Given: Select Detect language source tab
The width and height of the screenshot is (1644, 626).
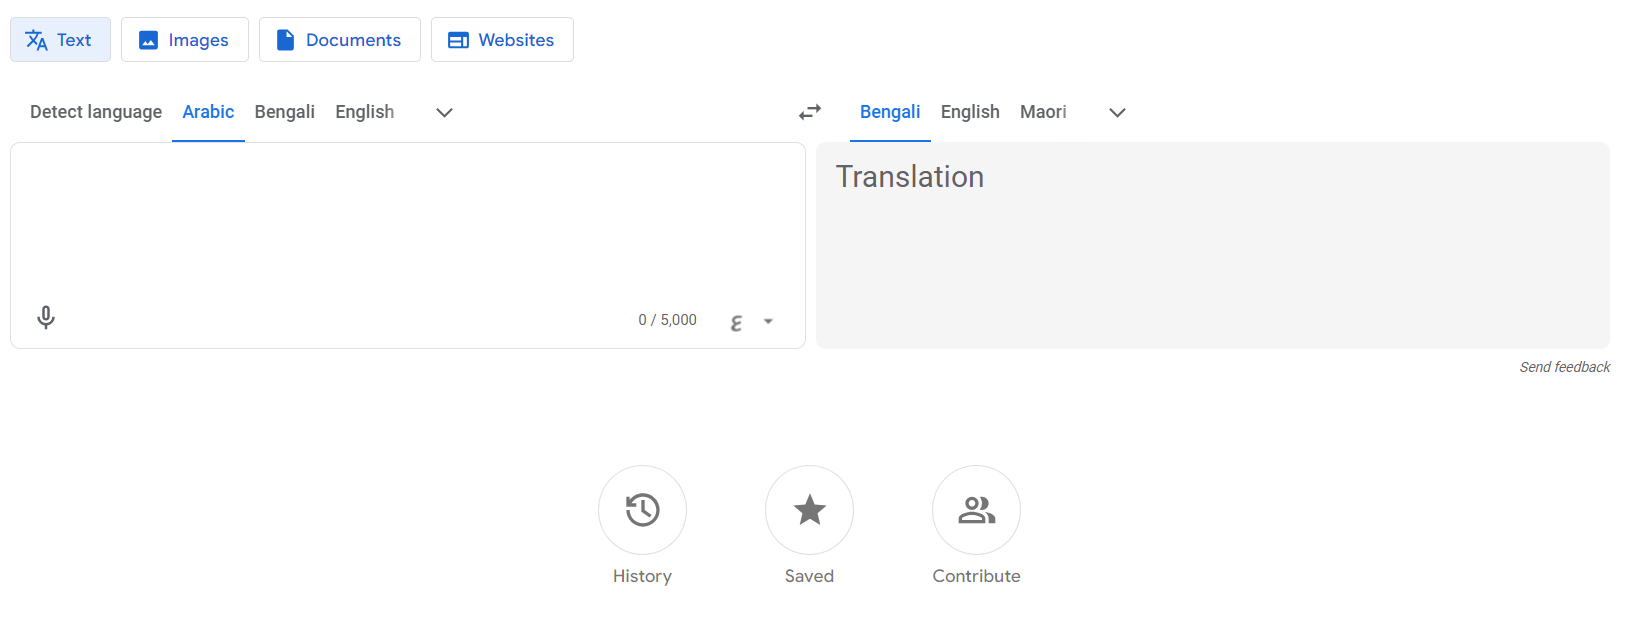Looking at the screenshot, I should 96,112.
